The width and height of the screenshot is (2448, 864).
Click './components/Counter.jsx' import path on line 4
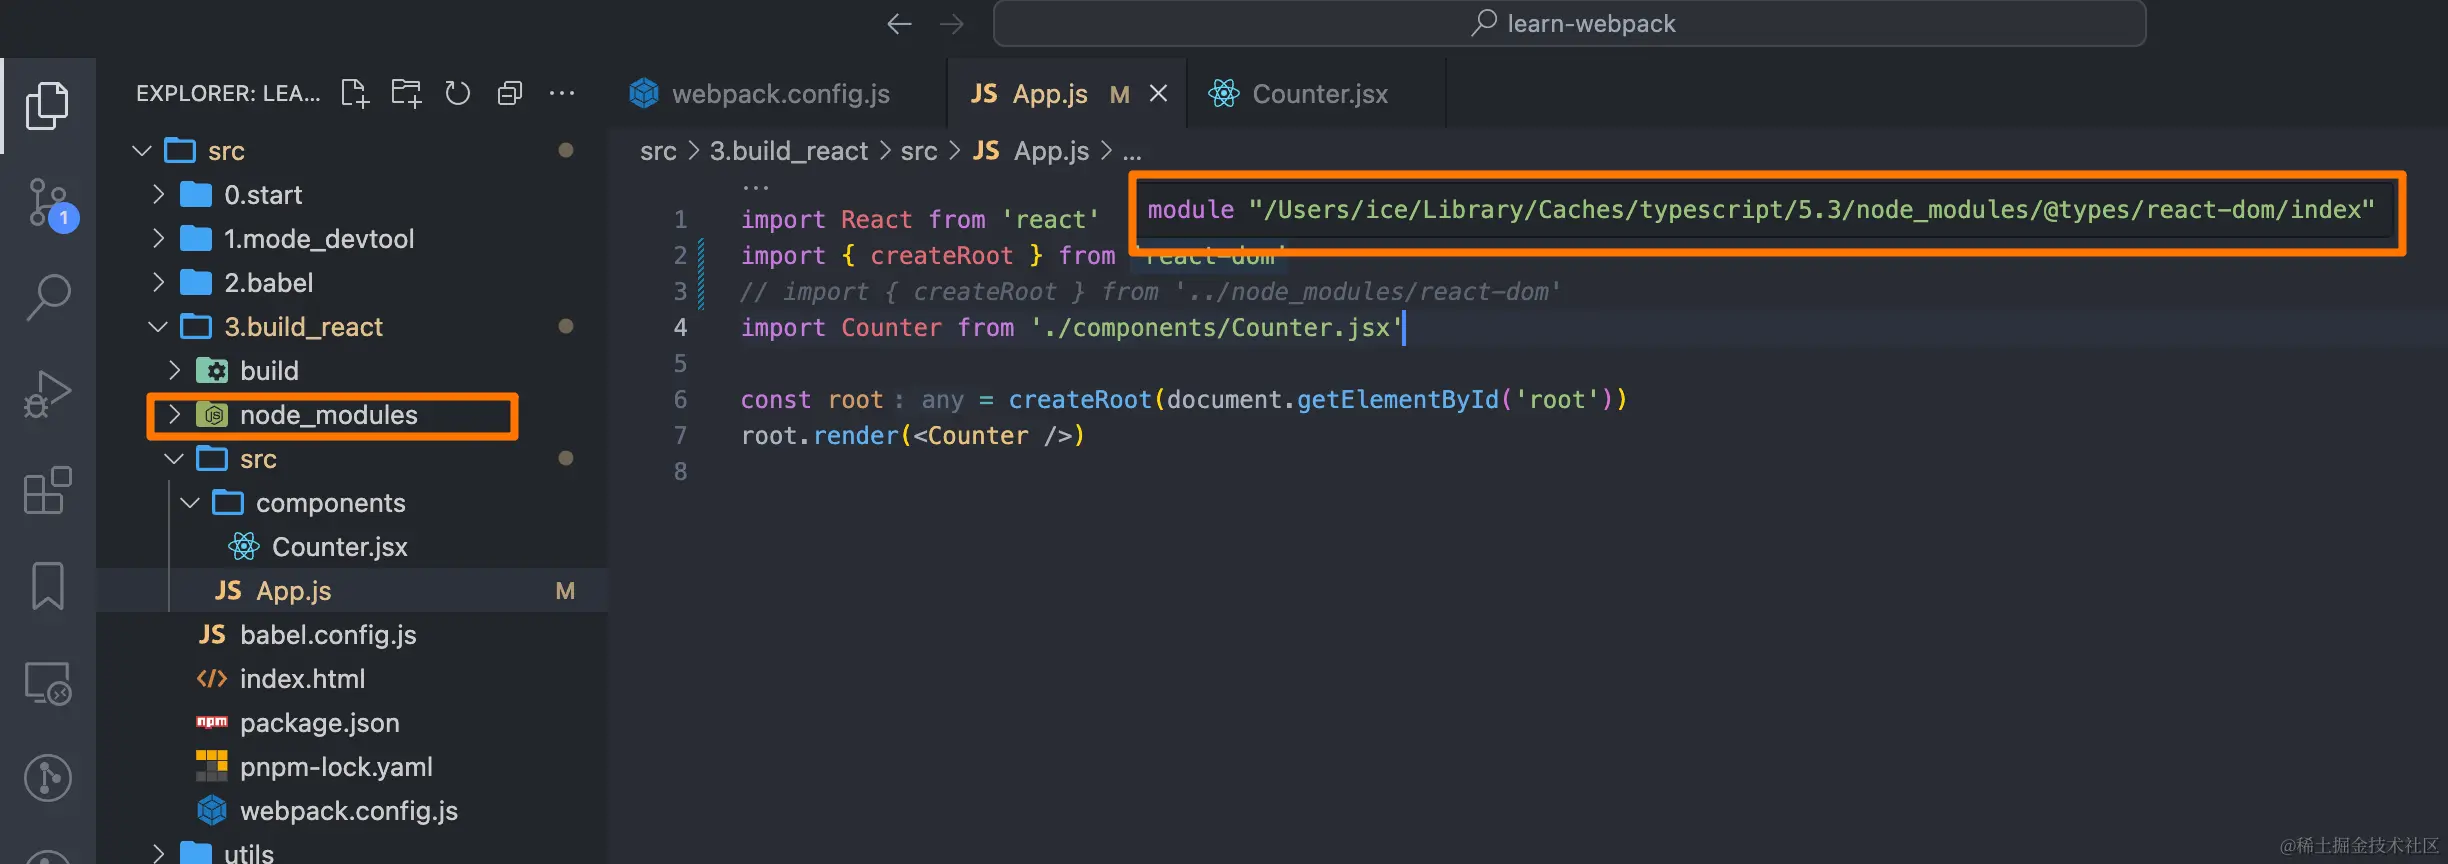(1217, 327)
